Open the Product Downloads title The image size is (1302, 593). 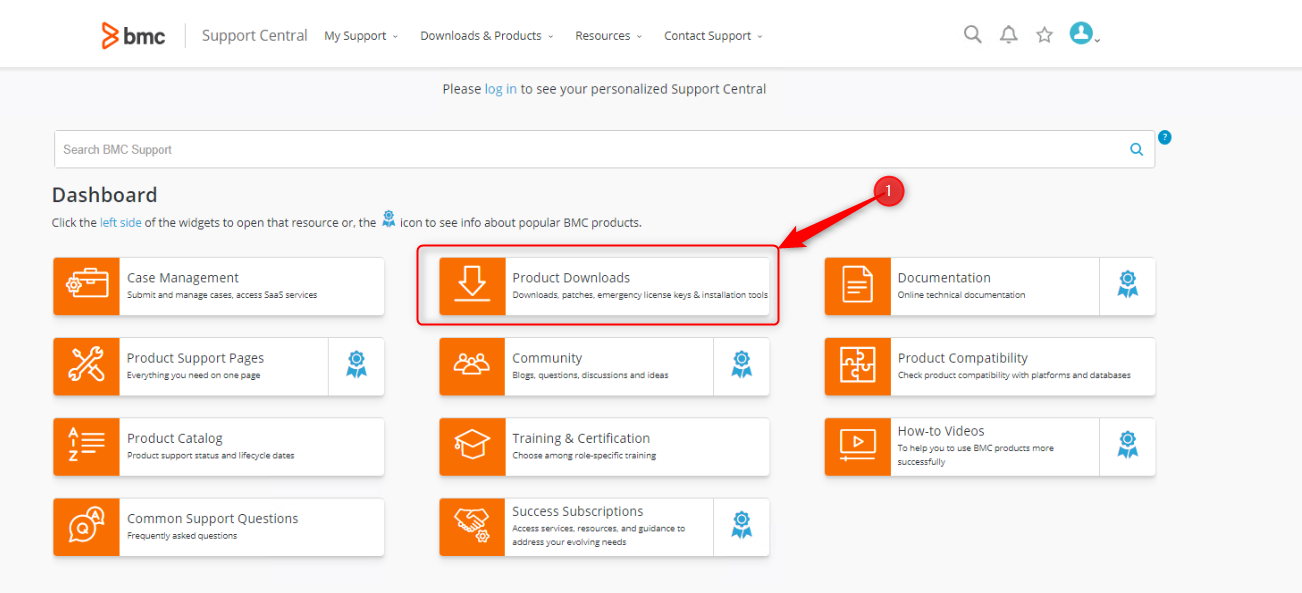click(x=571, y=278)
